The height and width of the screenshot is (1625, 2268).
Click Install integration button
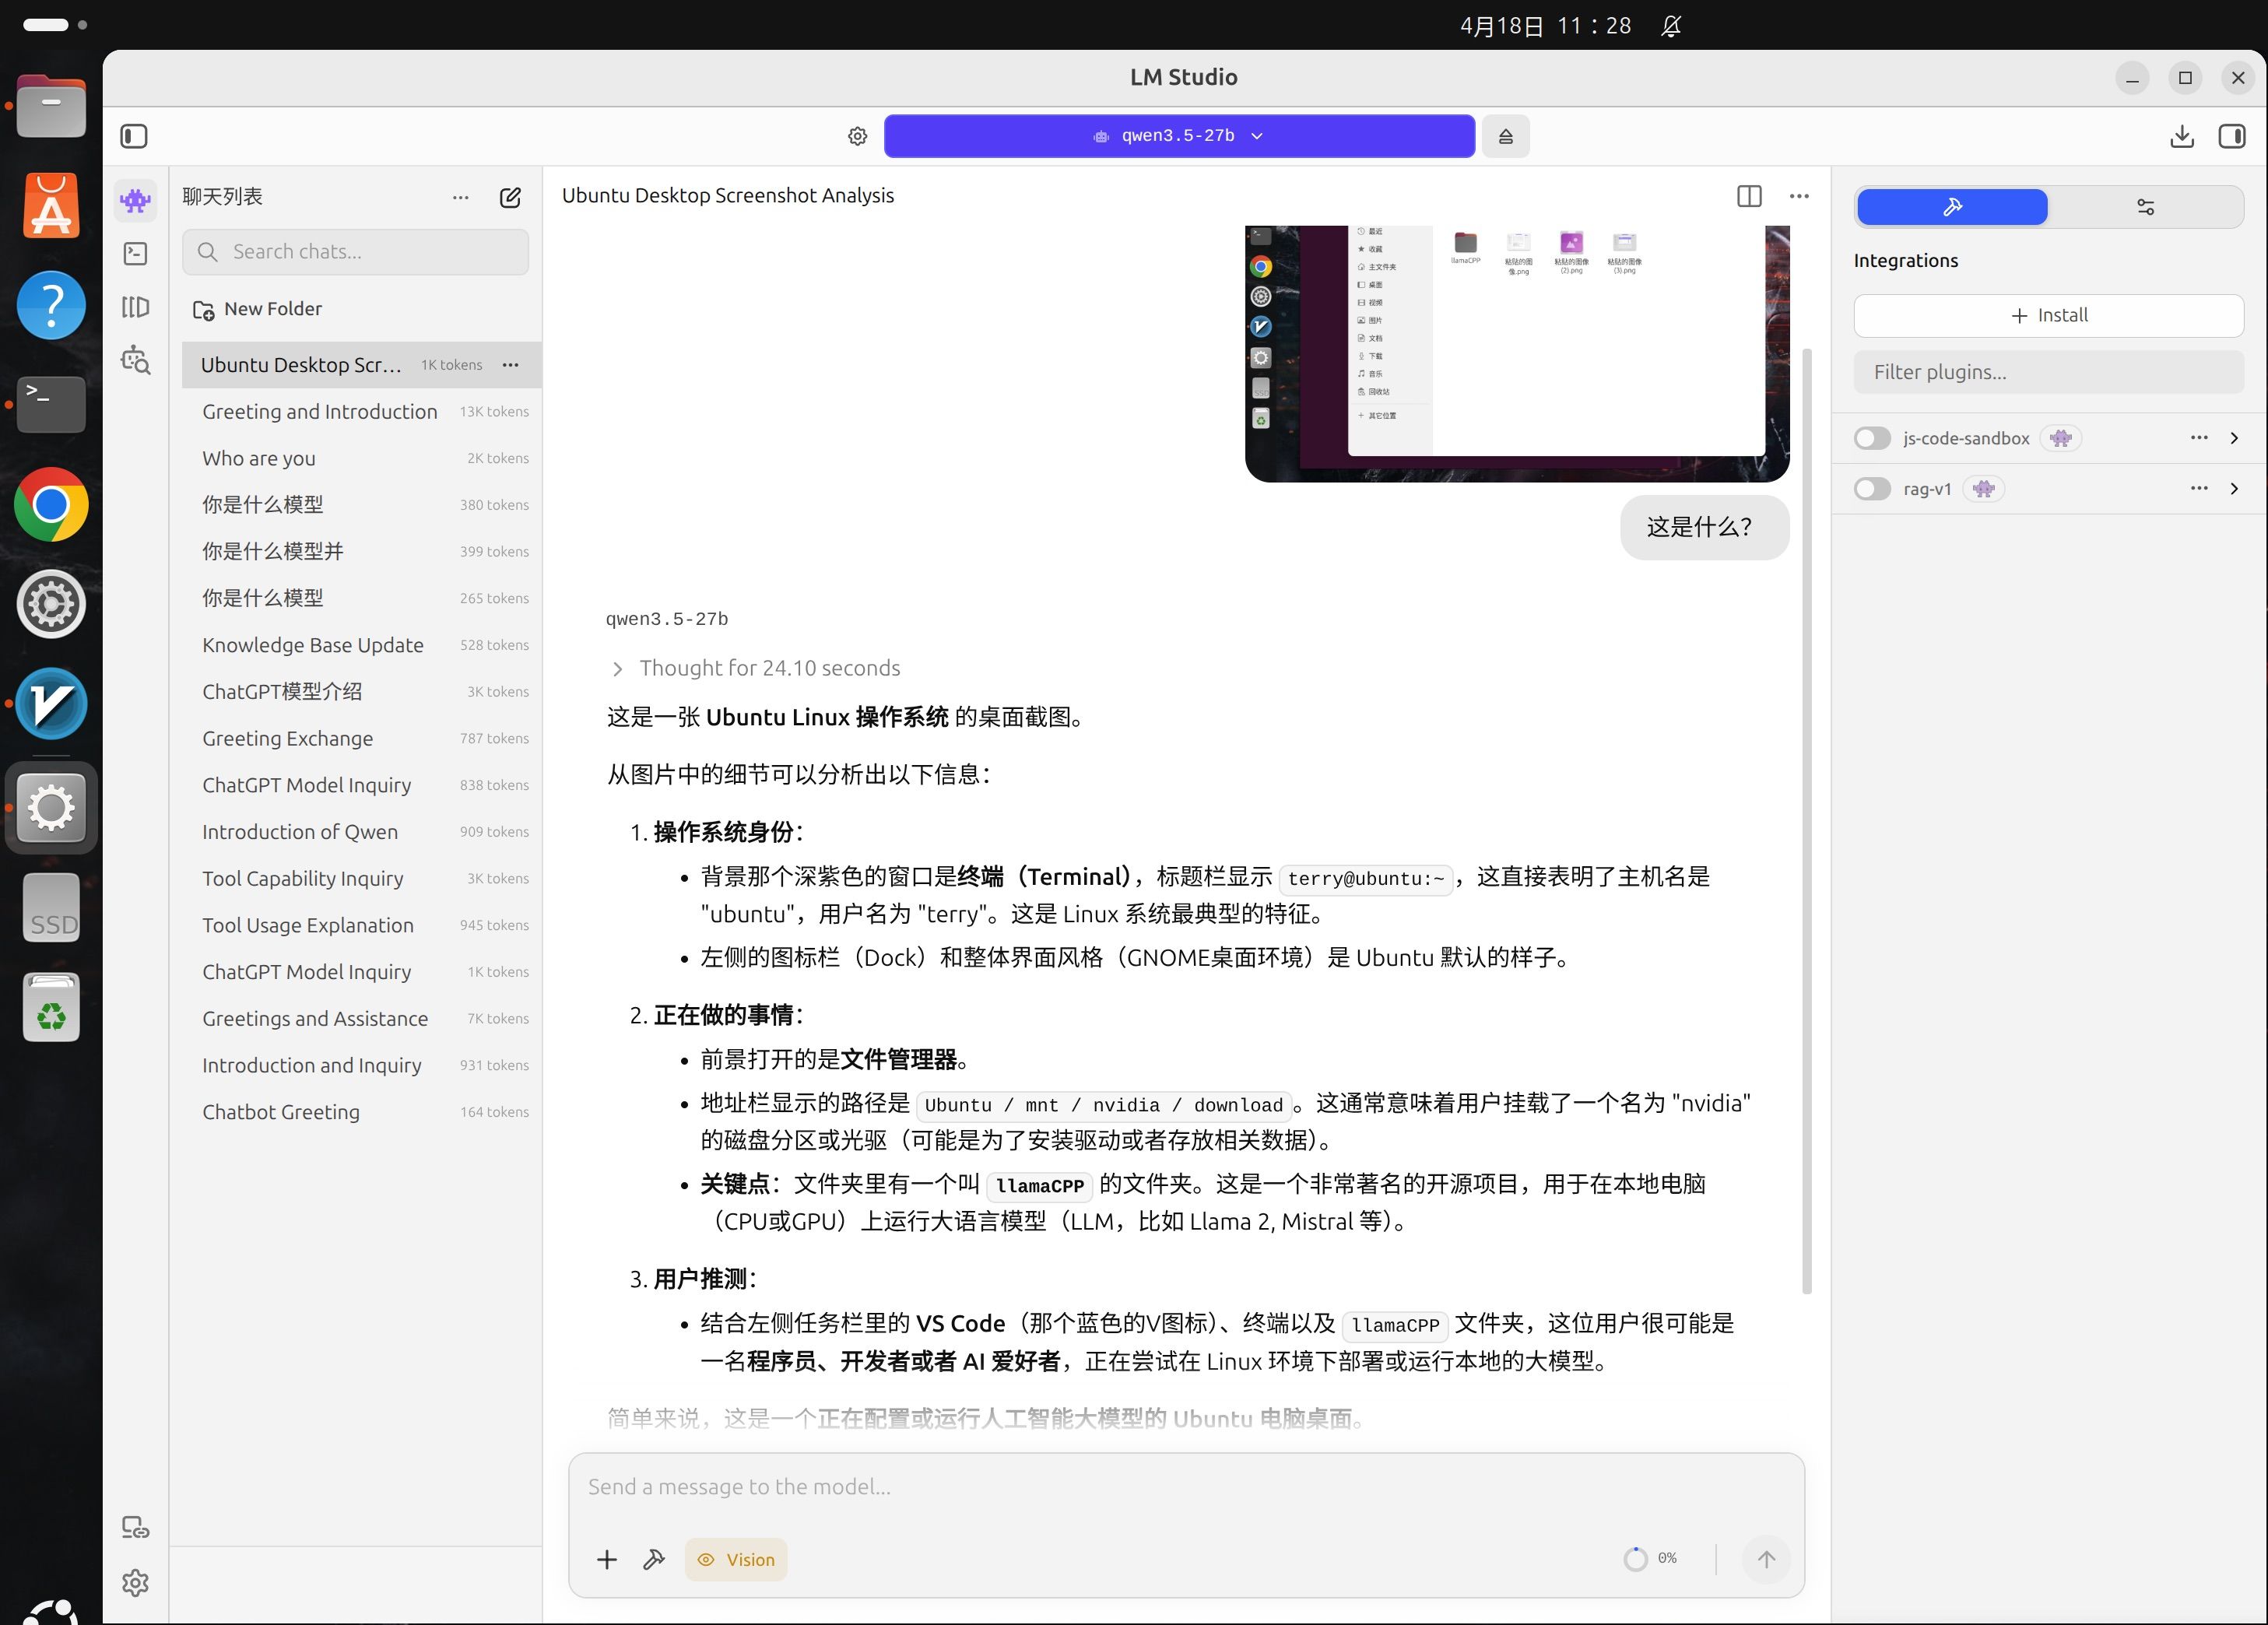(x=2048, y=316)
